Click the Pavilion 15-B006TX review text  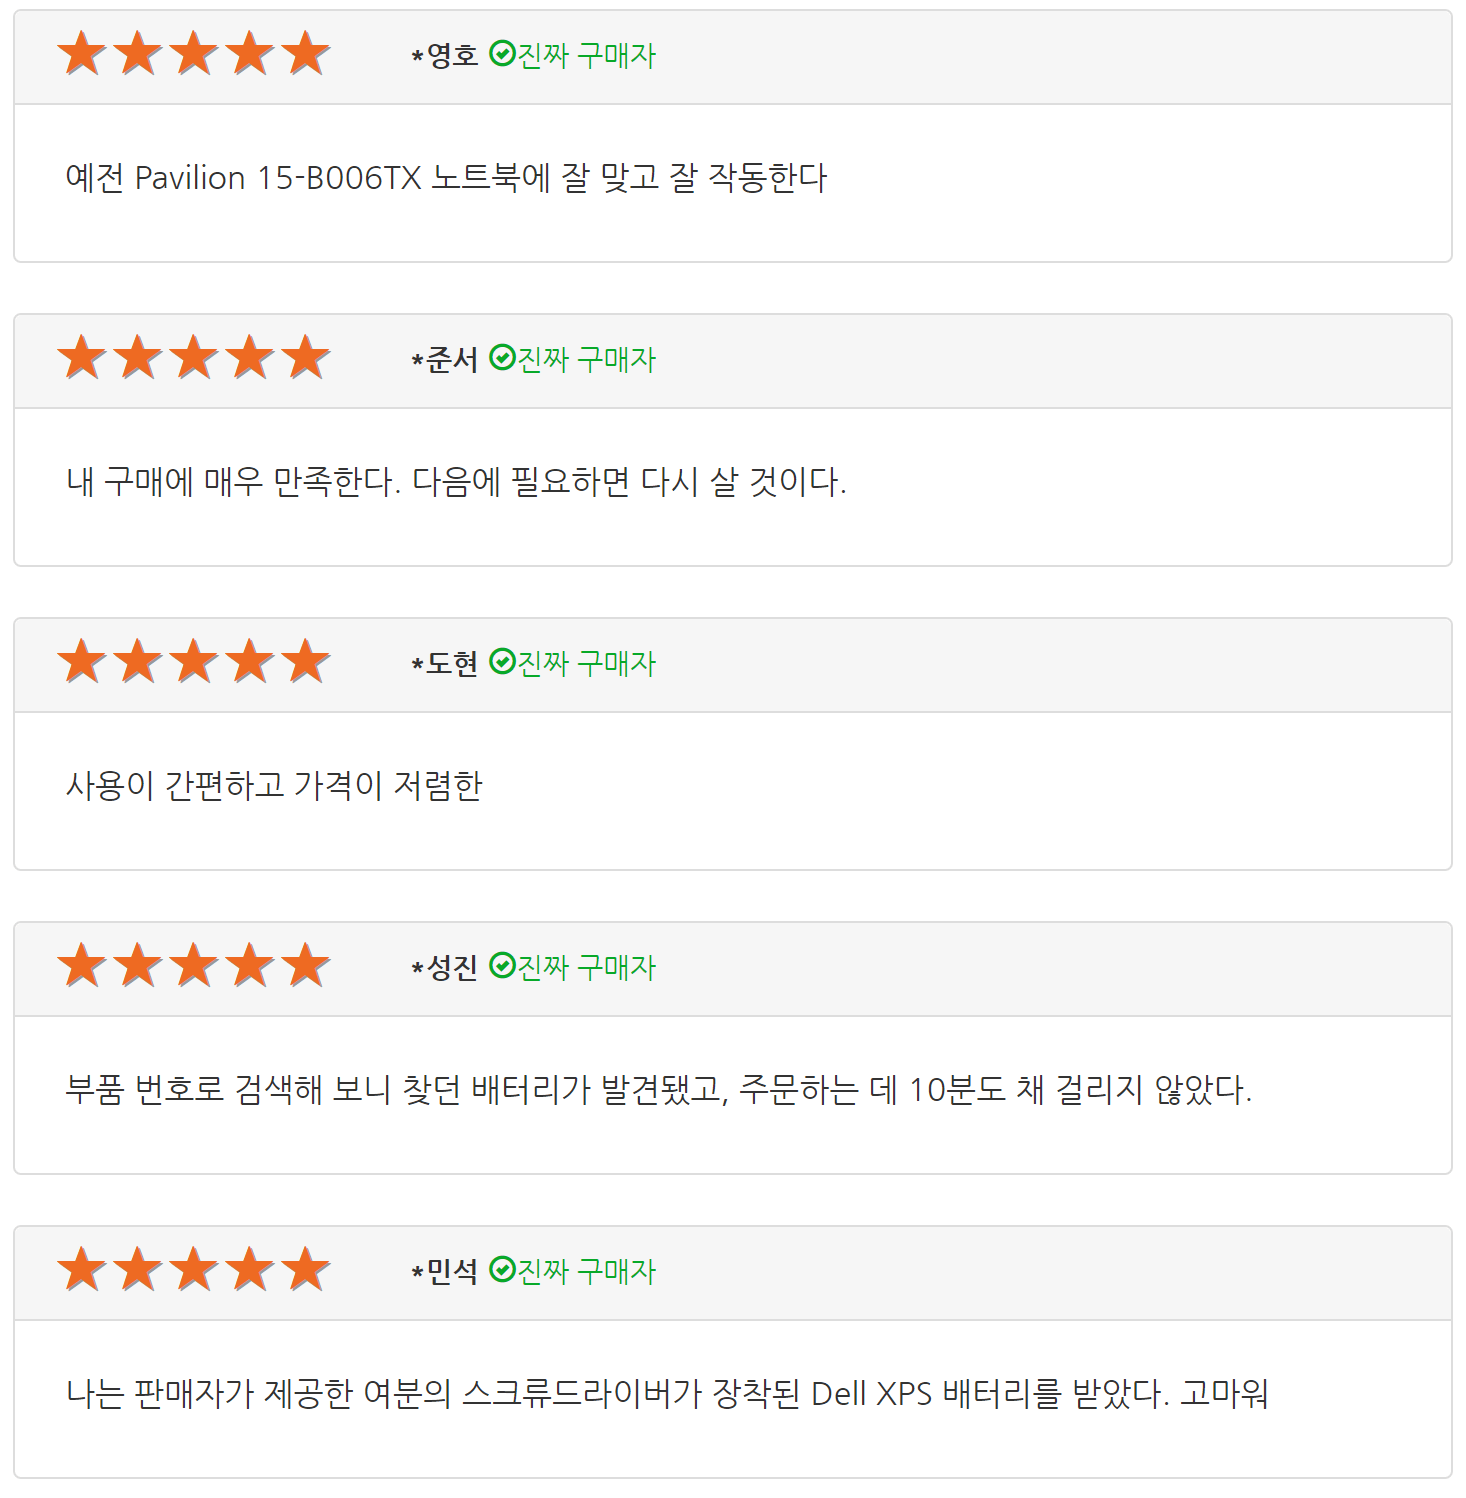coord(446,178)
